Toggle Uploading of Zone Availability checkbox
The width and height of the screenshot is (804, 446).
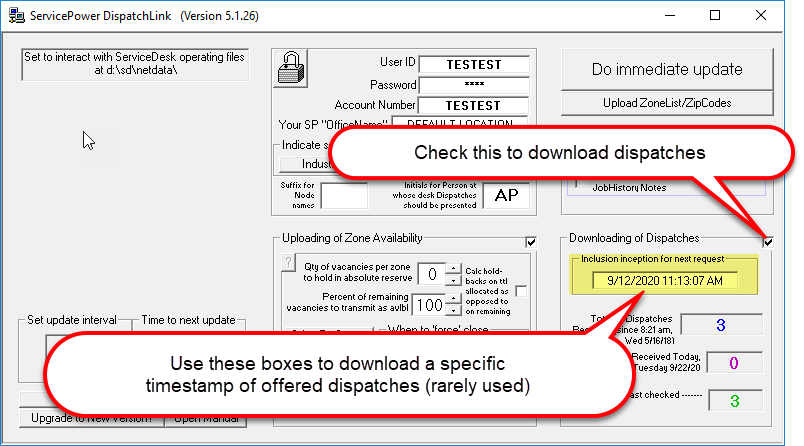coord(531,242)
